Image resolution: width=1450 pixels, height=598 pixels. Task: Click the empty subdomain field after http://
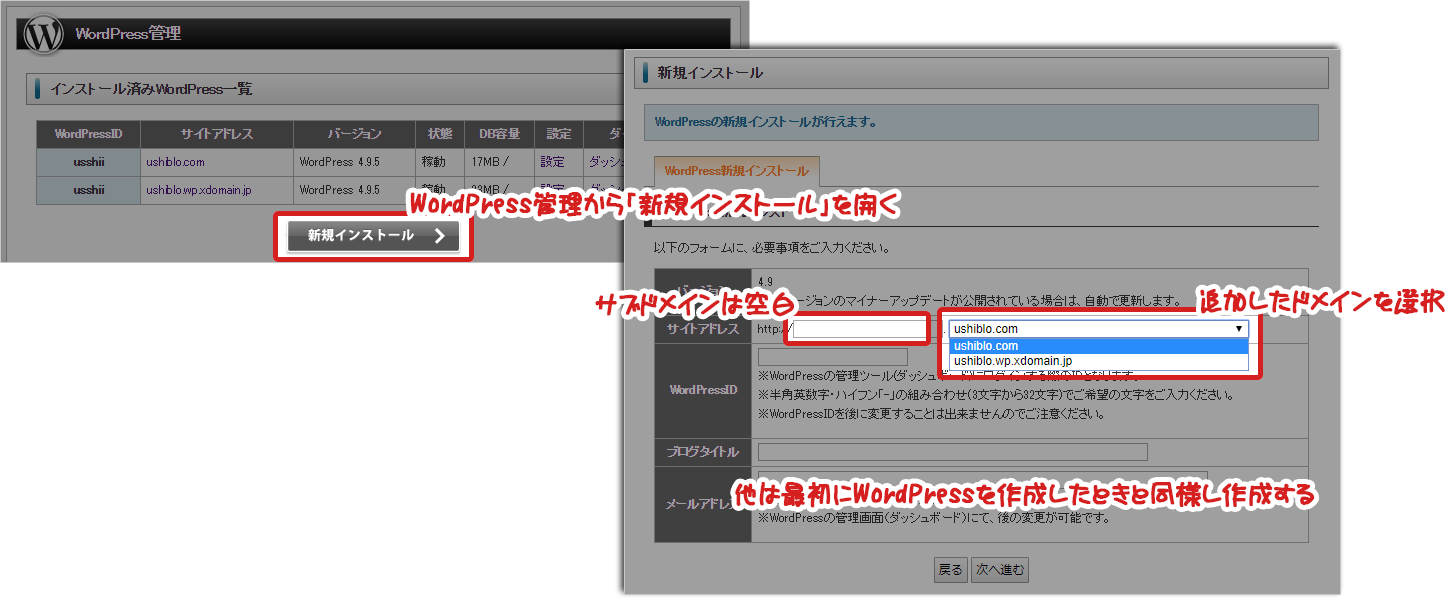(860, 329)
